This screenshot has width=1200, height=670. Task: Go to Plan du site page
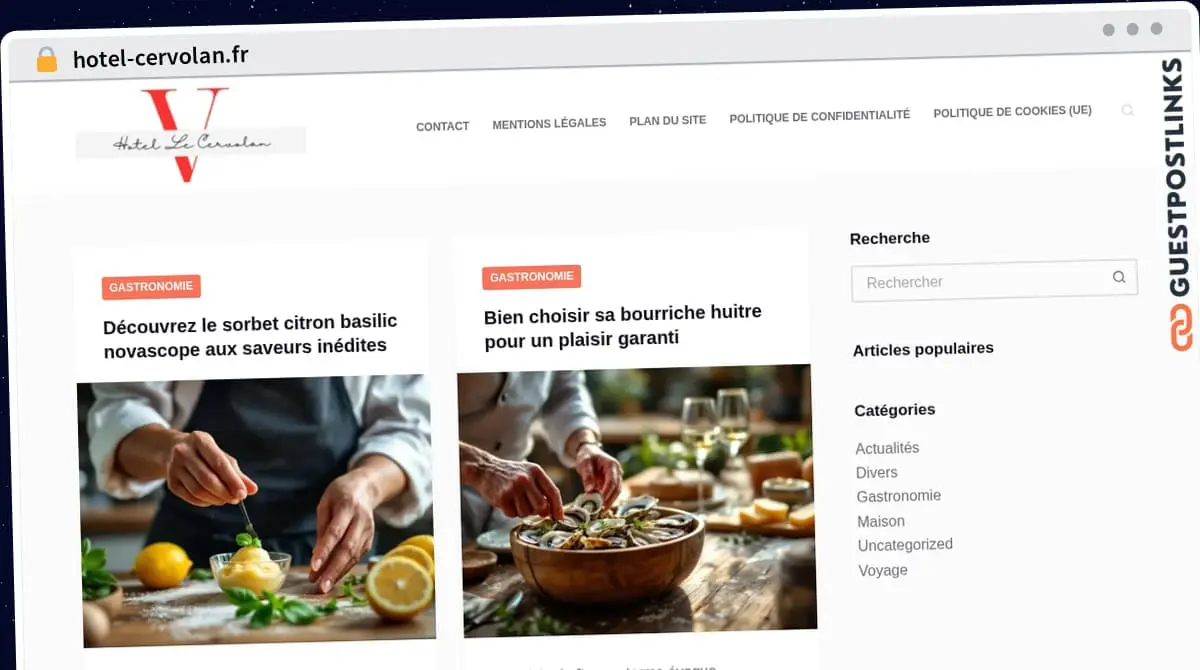click(667, 120)
